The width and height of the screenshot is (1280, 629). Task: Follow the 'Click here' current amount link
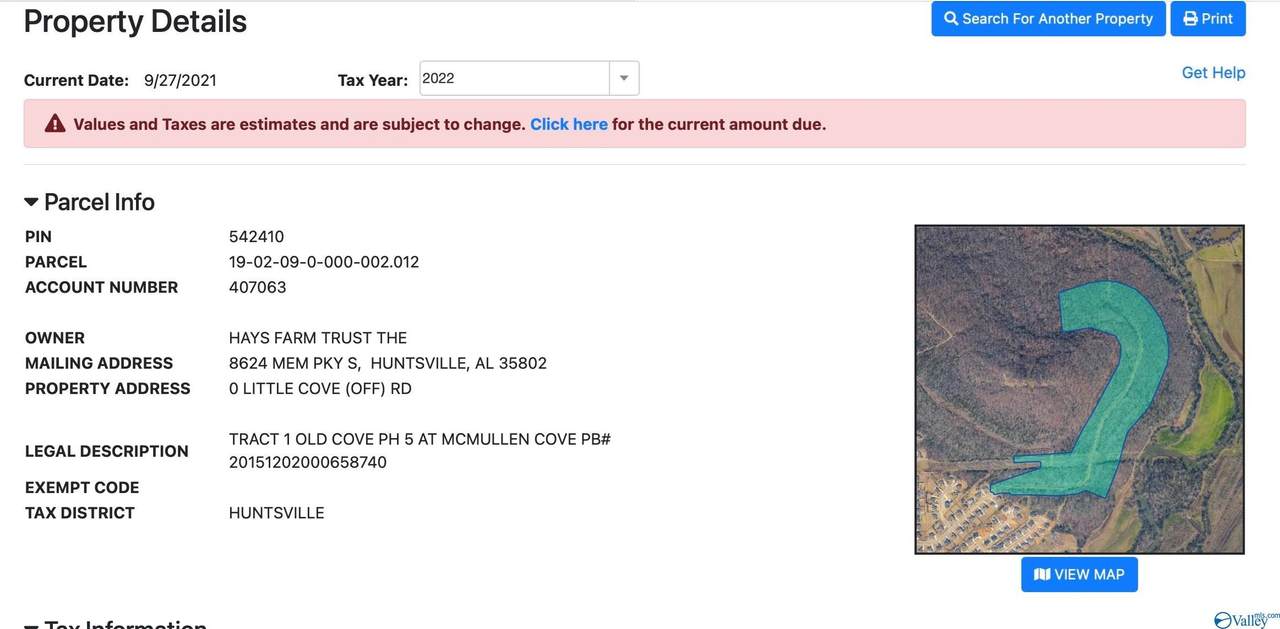[569, 124]
